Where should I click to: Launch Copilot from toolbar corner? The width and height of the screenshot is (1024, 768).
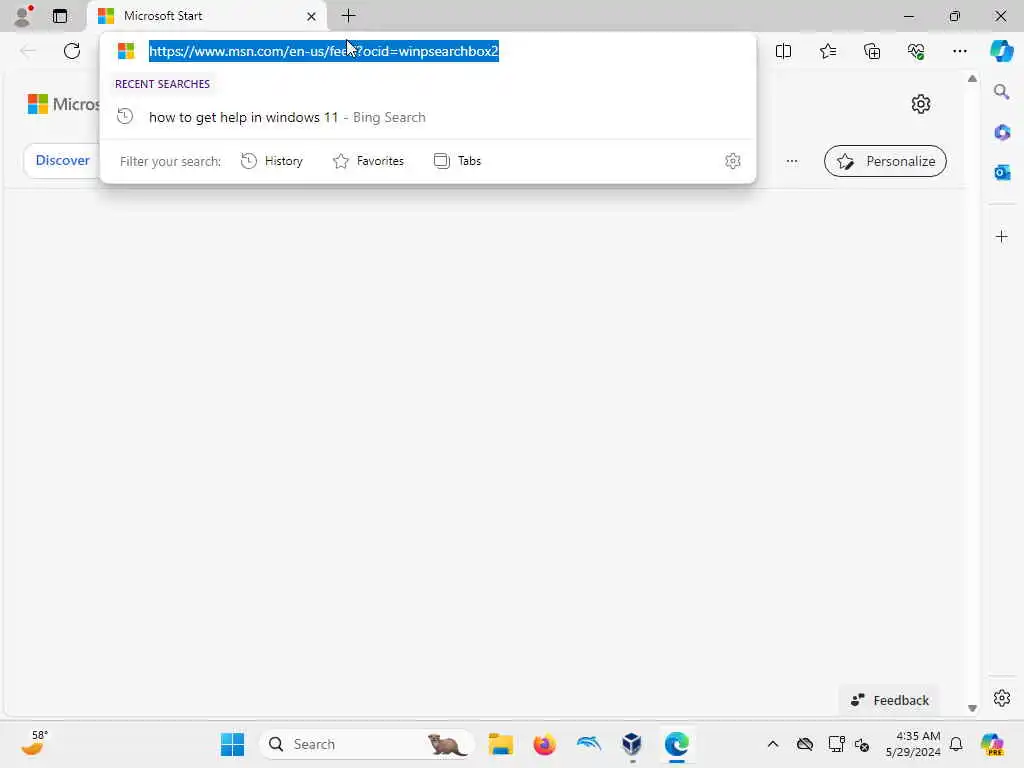tap(1002, 51)
